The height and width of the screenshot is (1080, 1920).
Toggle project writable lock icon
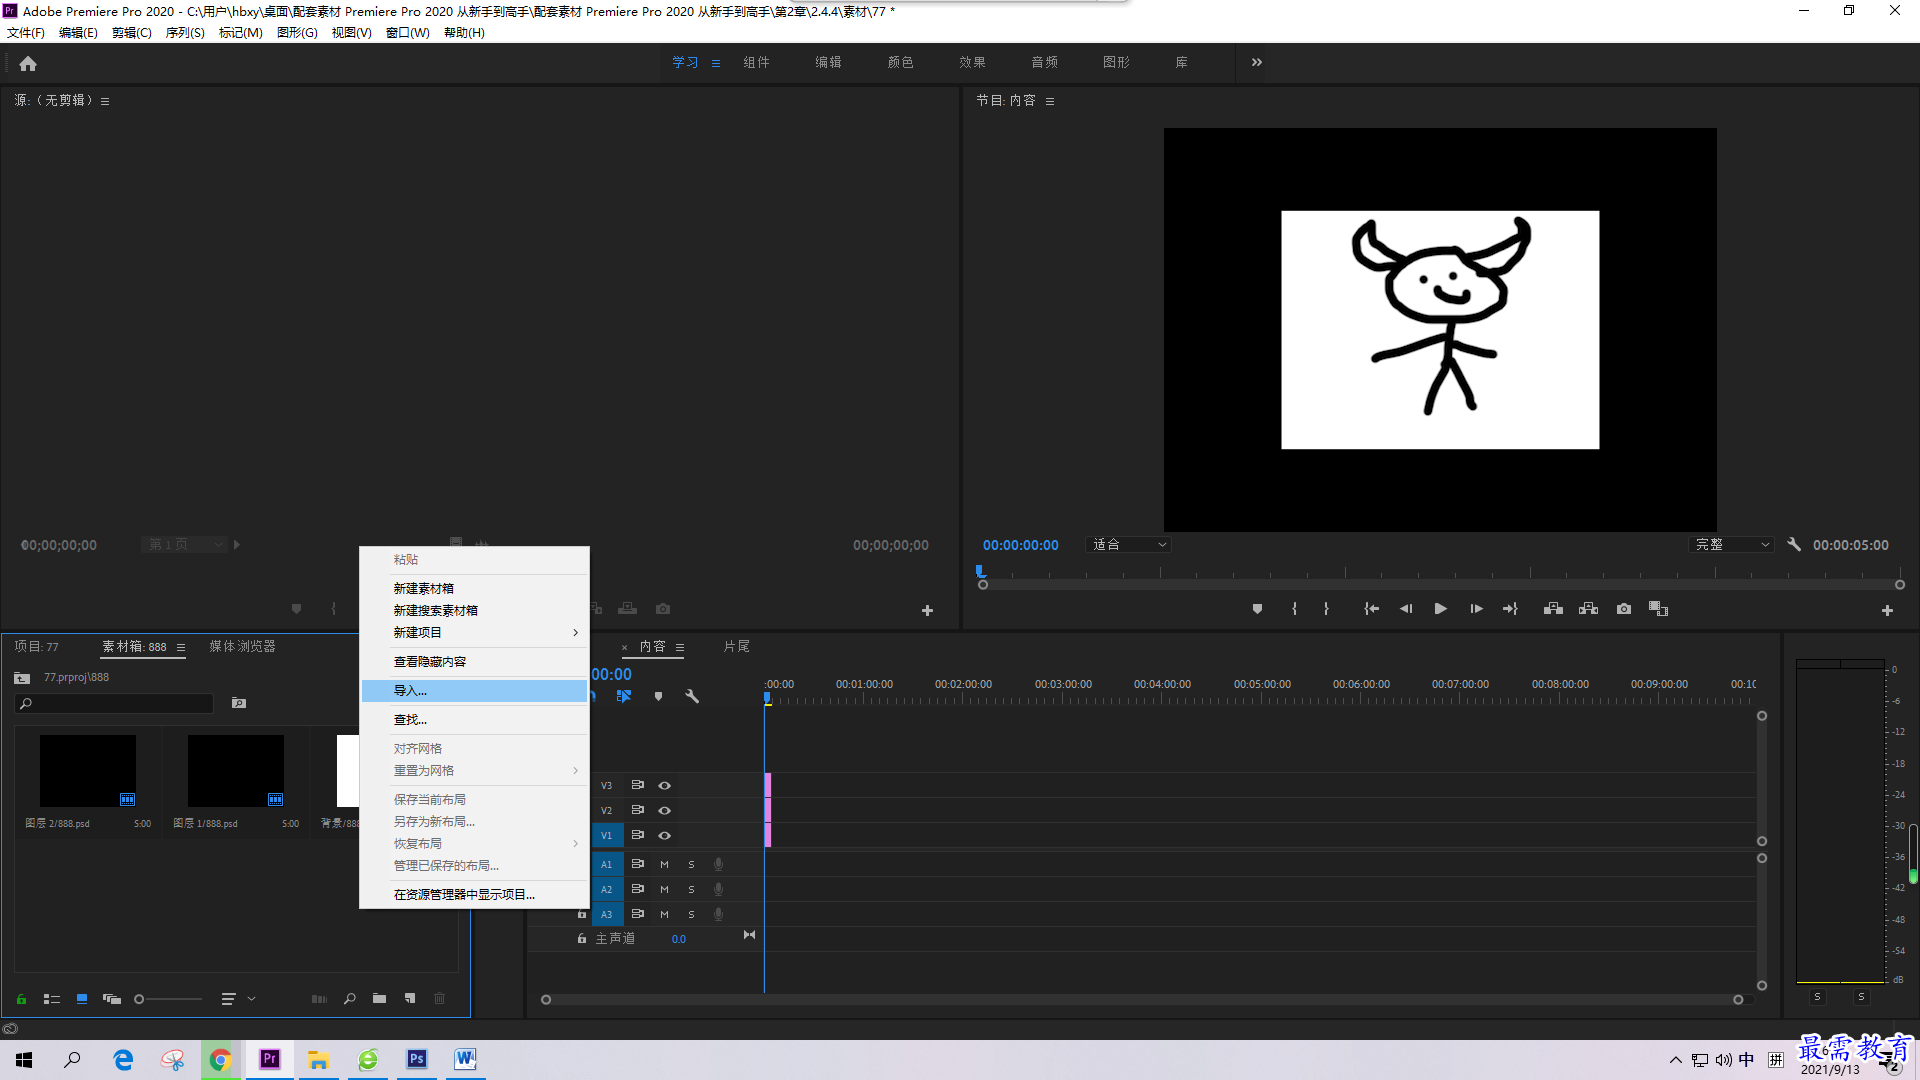[21, 999]
